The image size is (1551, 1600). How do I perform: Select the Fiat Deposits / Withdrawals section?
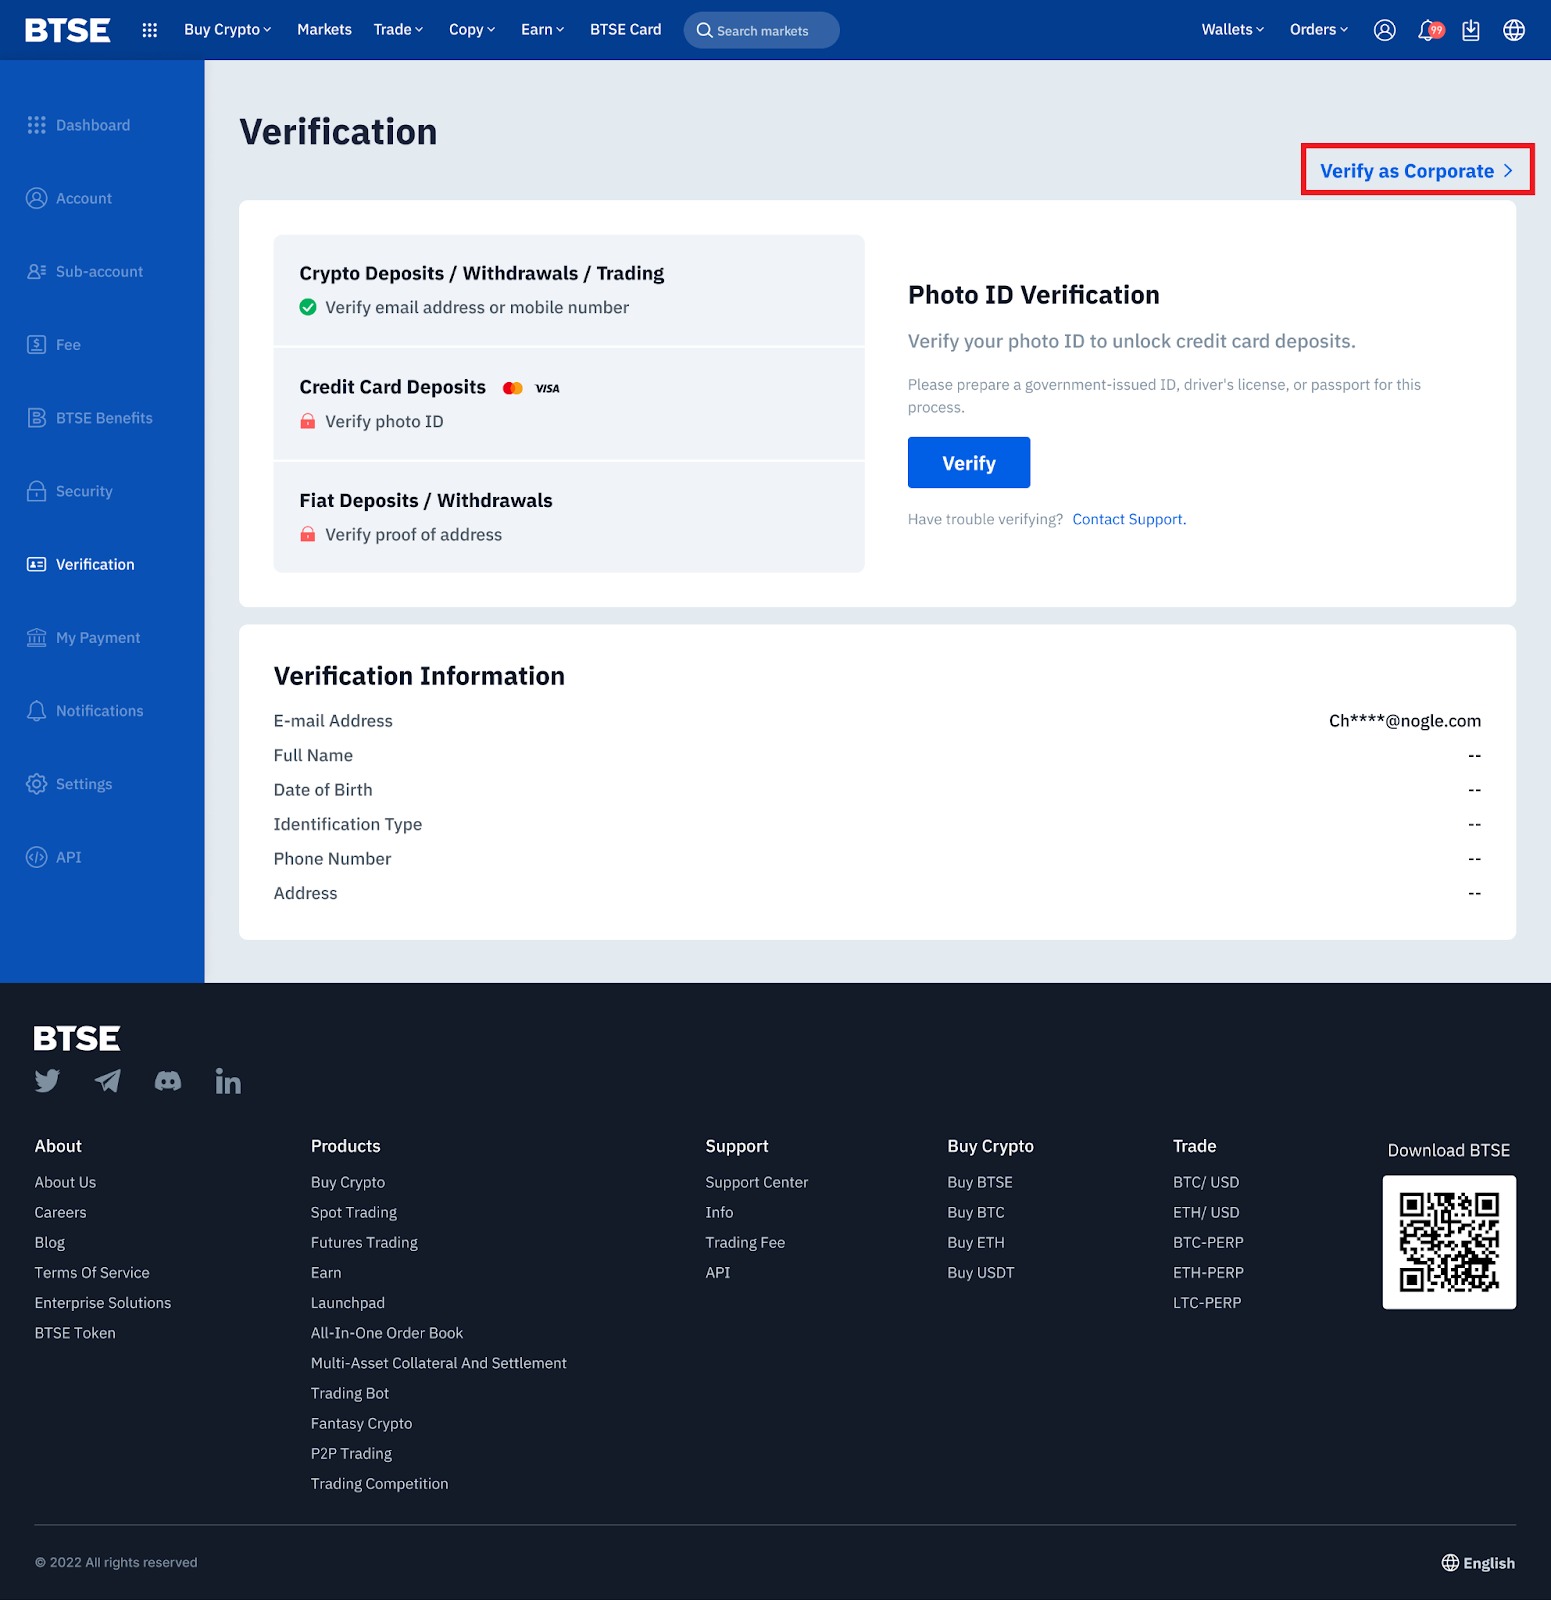click(569, 517)
